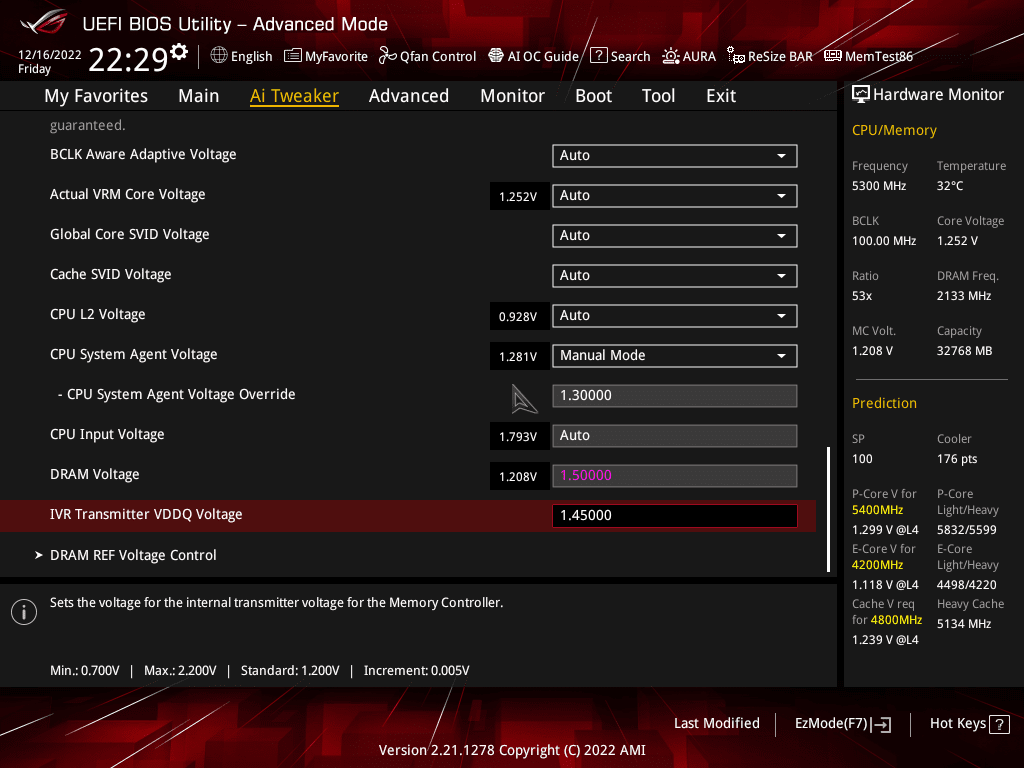Click the 4800MHz cache prediction value
Screen dimensions: 1024x768
pos(896,620)
